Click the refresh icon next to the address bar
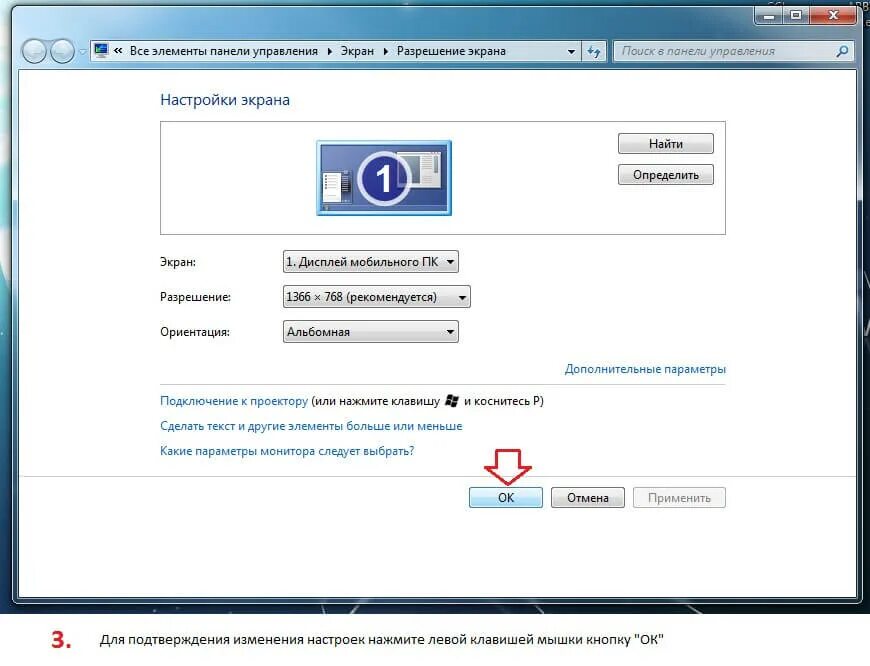Viewport: 870px width, 666px height. (594, 52)
